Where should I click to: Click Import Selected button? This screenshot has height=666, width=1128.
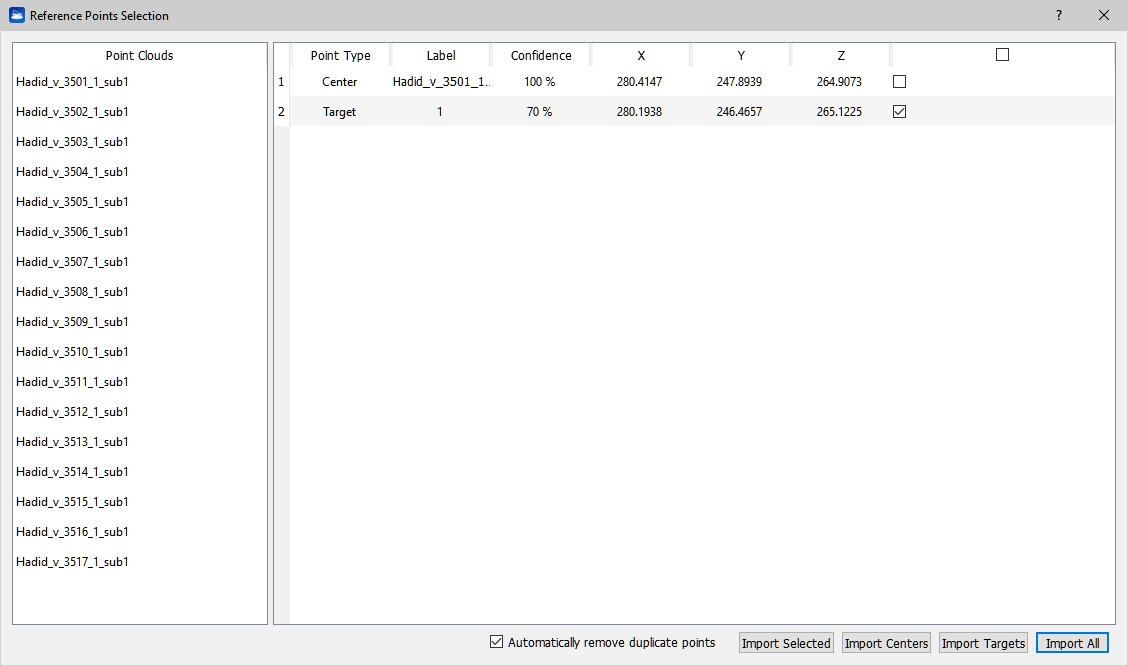786,643
